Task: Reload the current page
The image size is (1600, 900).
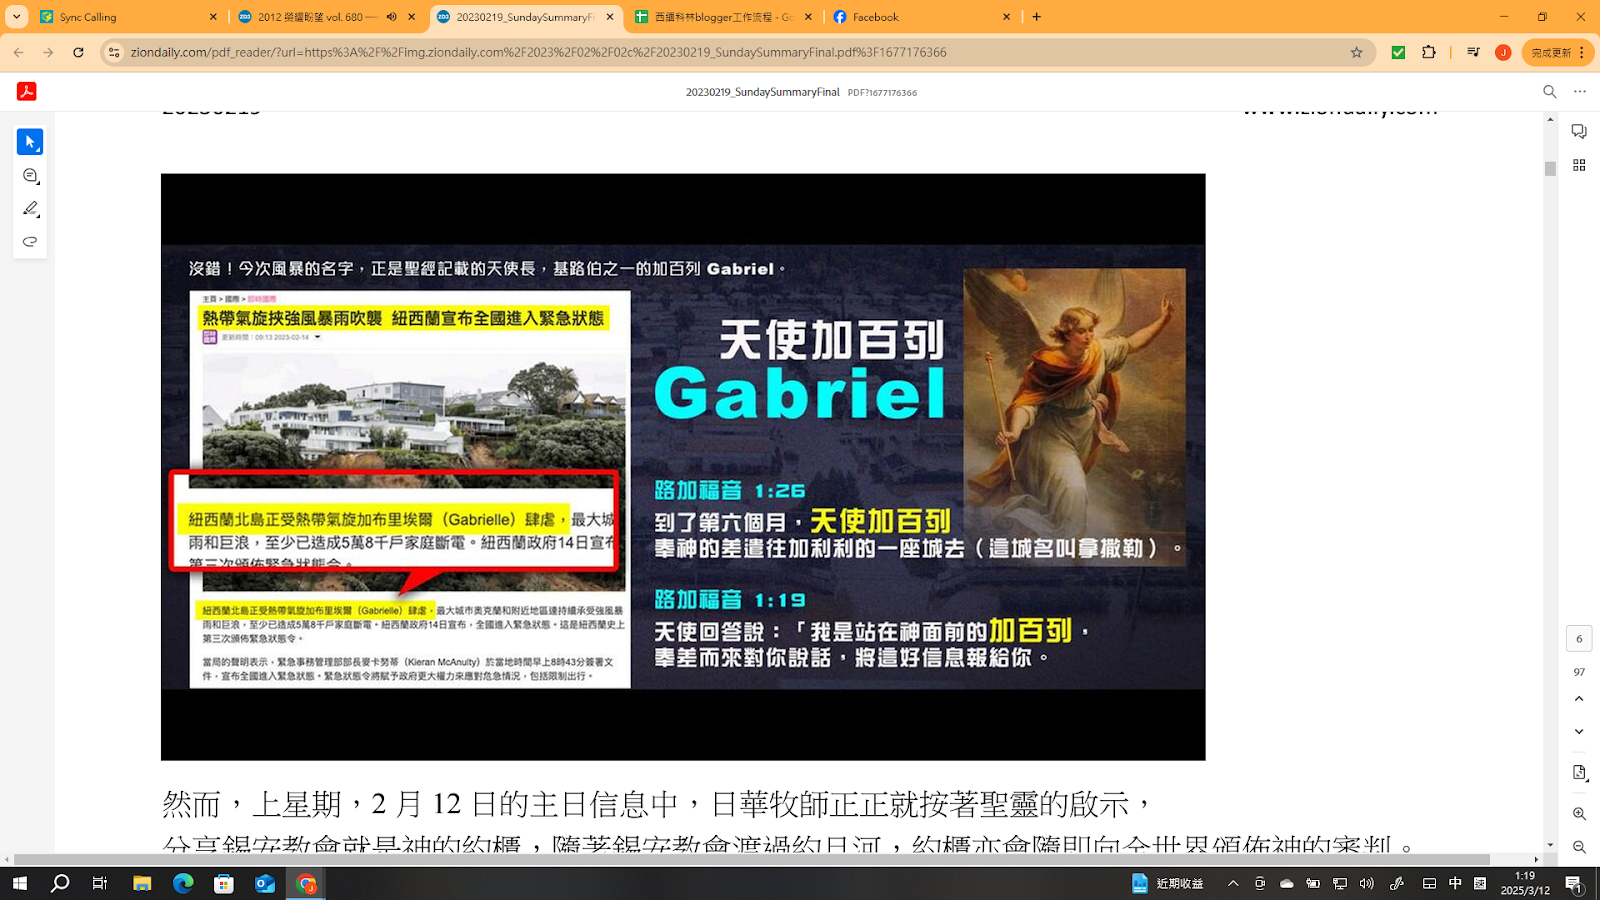Action: 78,52
